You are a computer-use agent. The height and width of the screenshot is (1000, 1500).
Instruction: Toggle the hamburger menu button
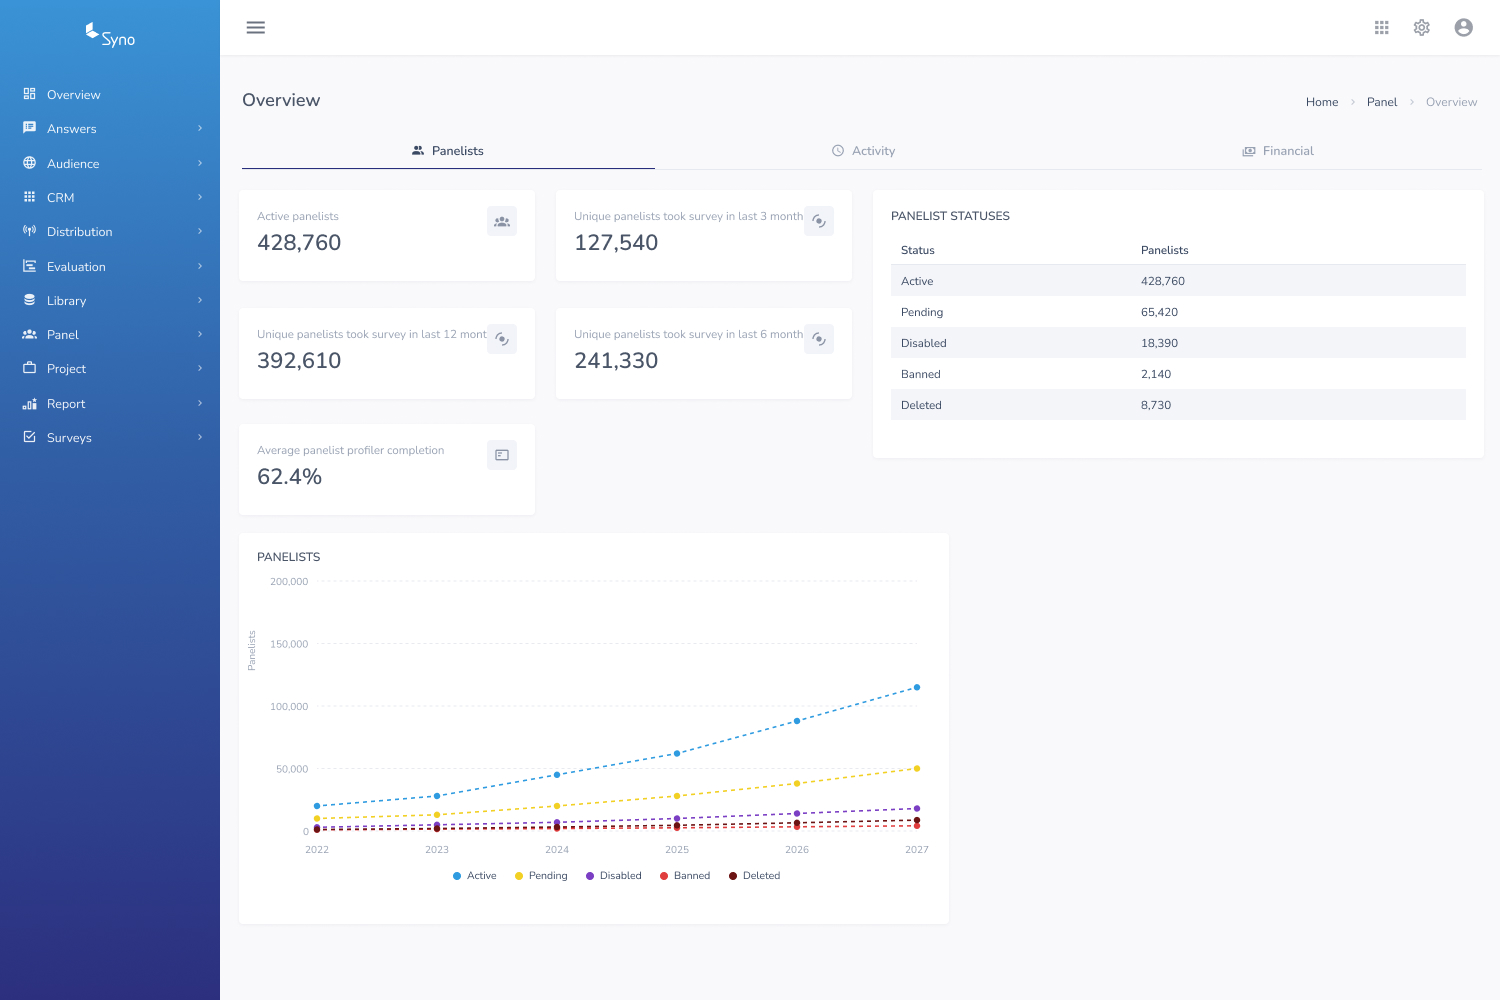(256, 28)
